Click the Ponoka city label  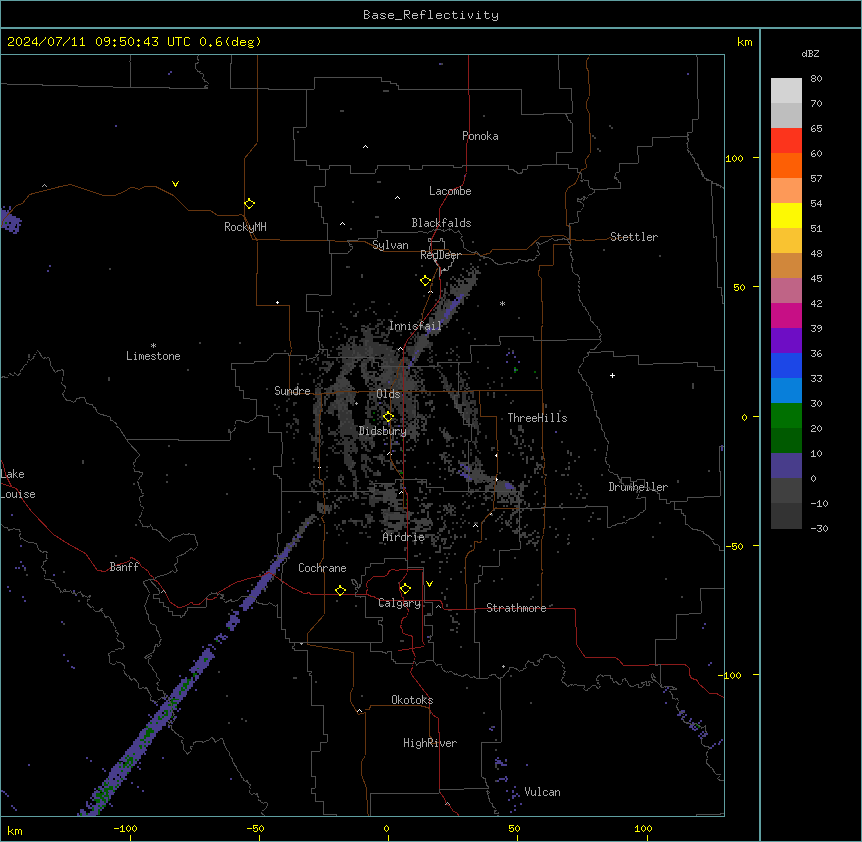click(x=480, y=136)
